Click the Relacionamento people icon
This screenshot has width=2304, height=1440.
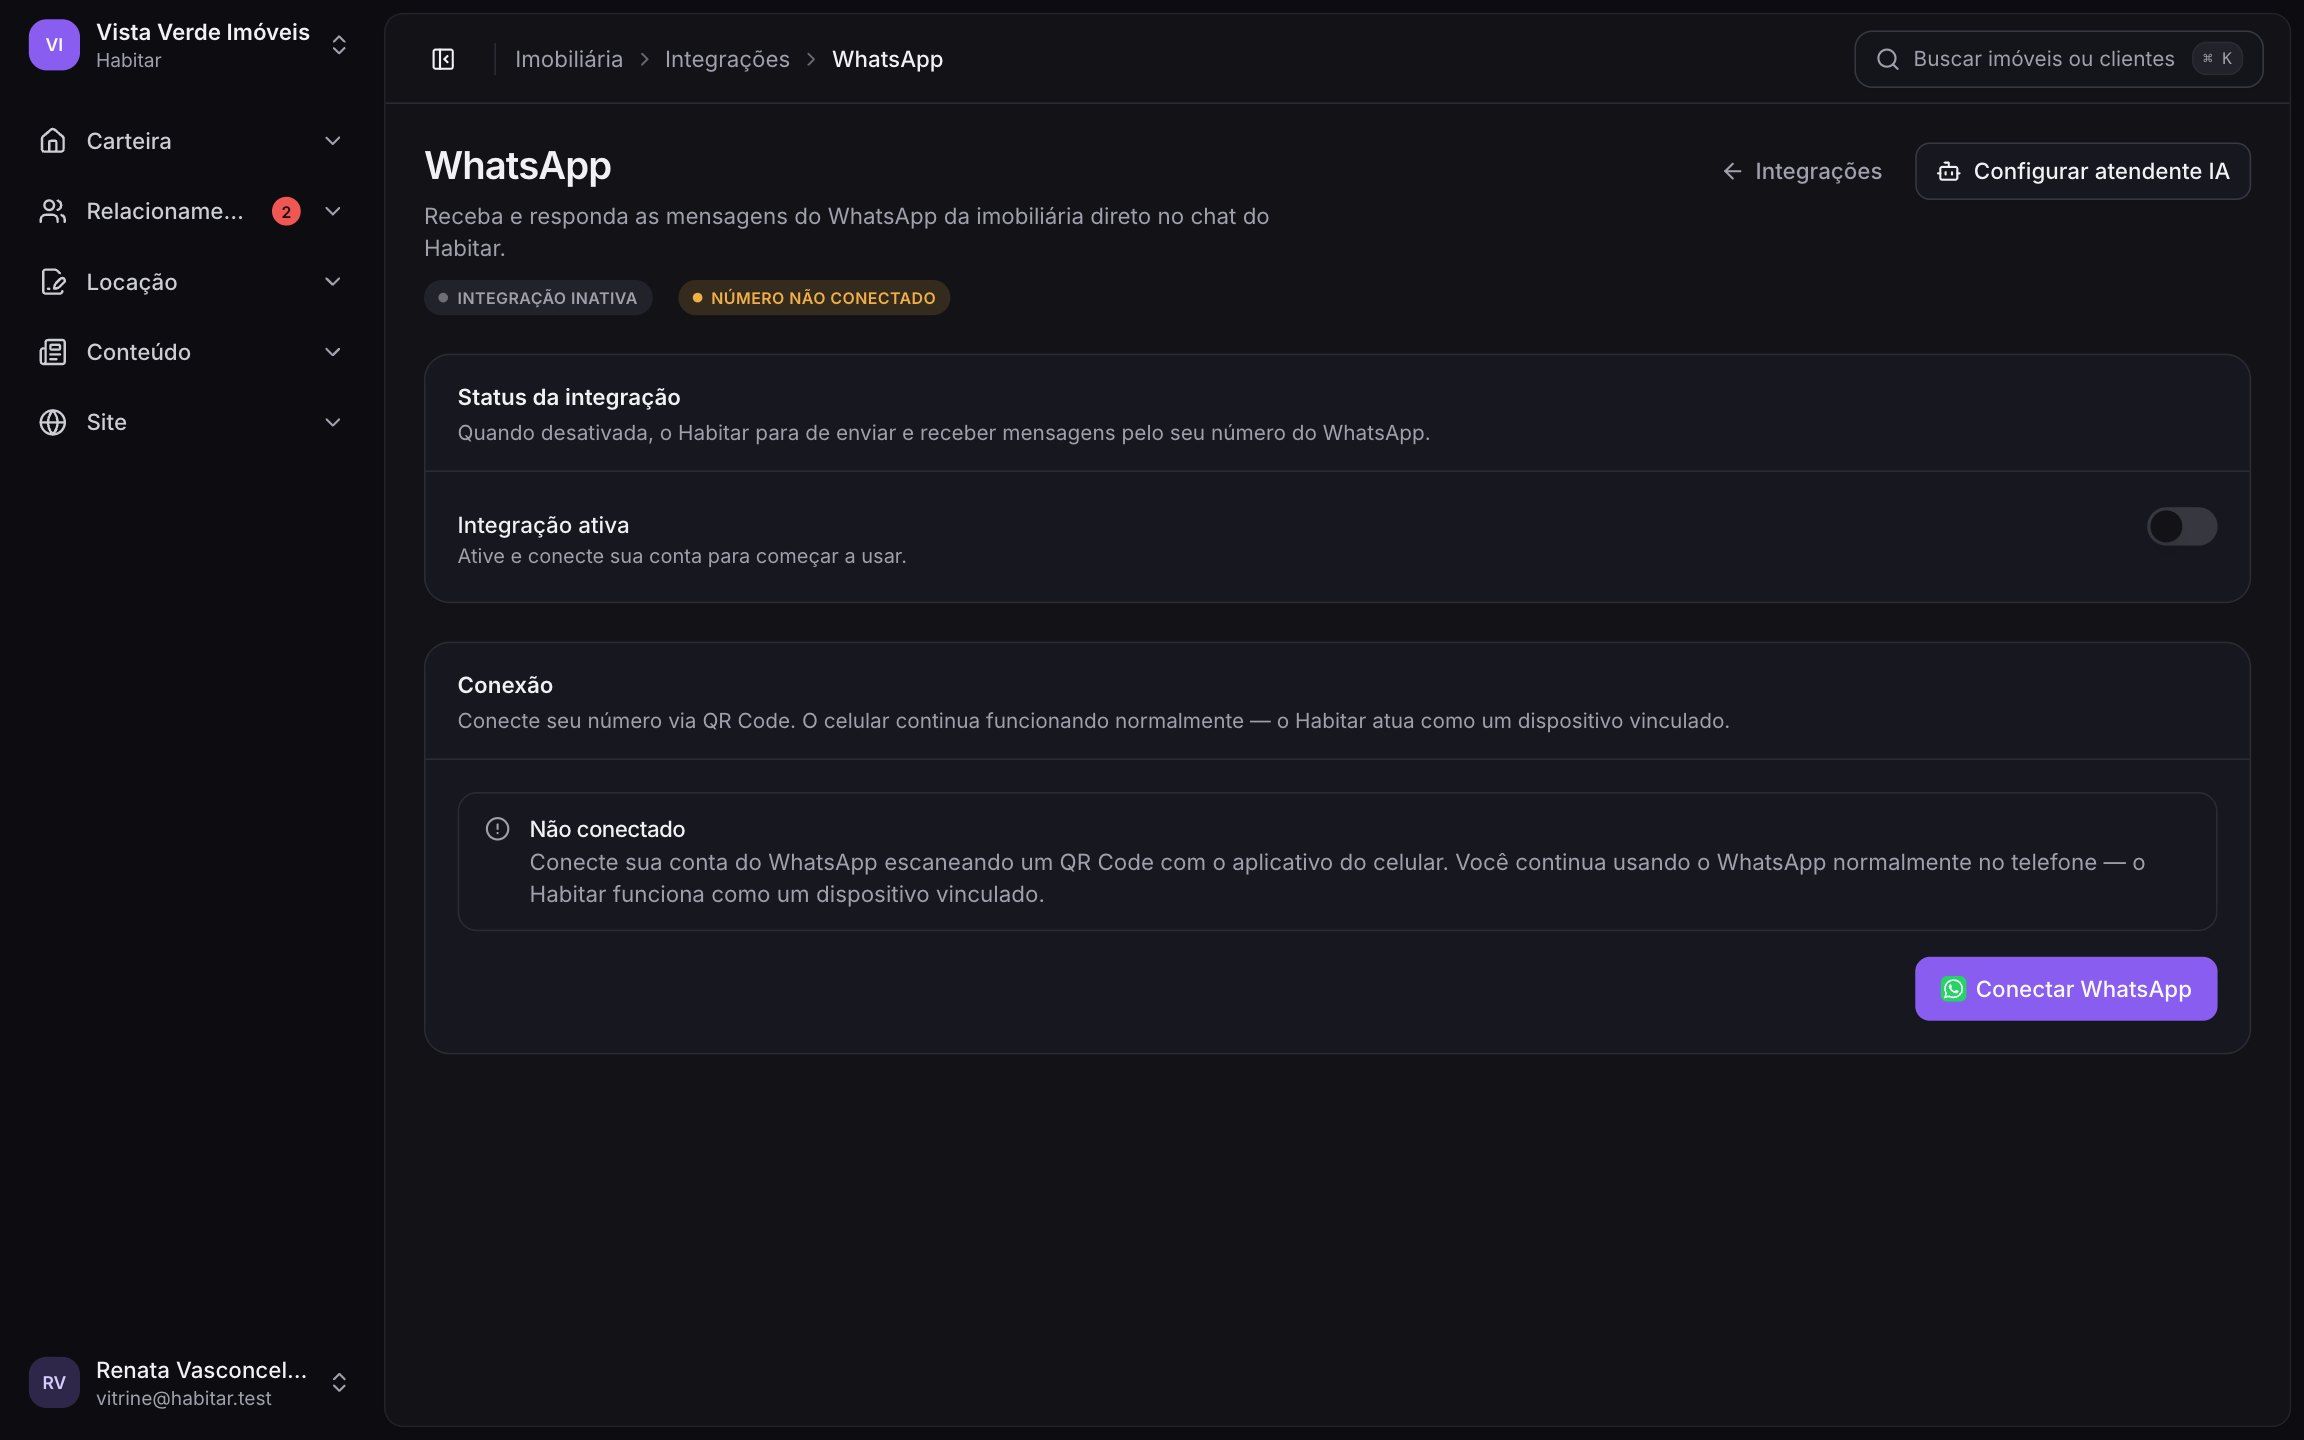point(53,211)
